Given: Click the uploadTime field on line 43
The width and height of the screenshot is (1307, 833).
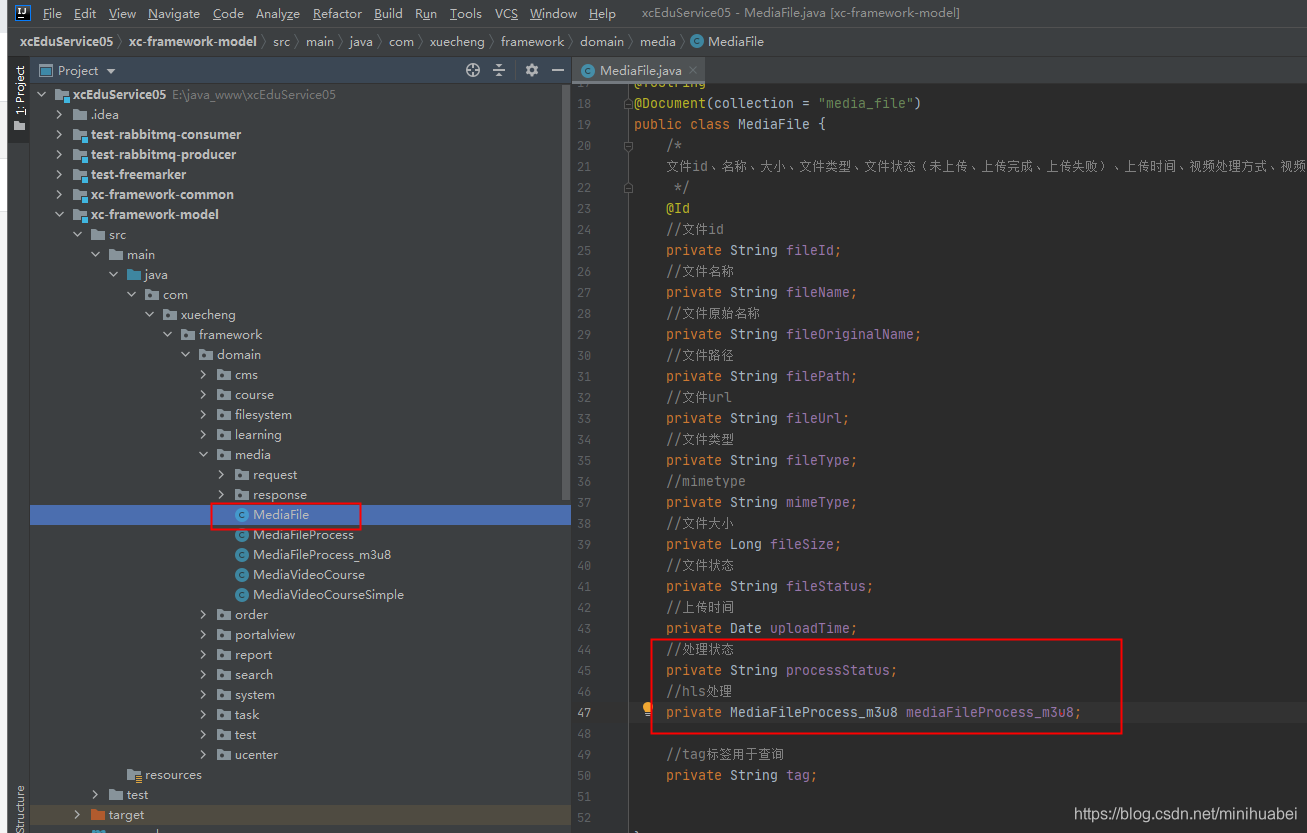Looking at the screenshot, I should click(809, 628).
